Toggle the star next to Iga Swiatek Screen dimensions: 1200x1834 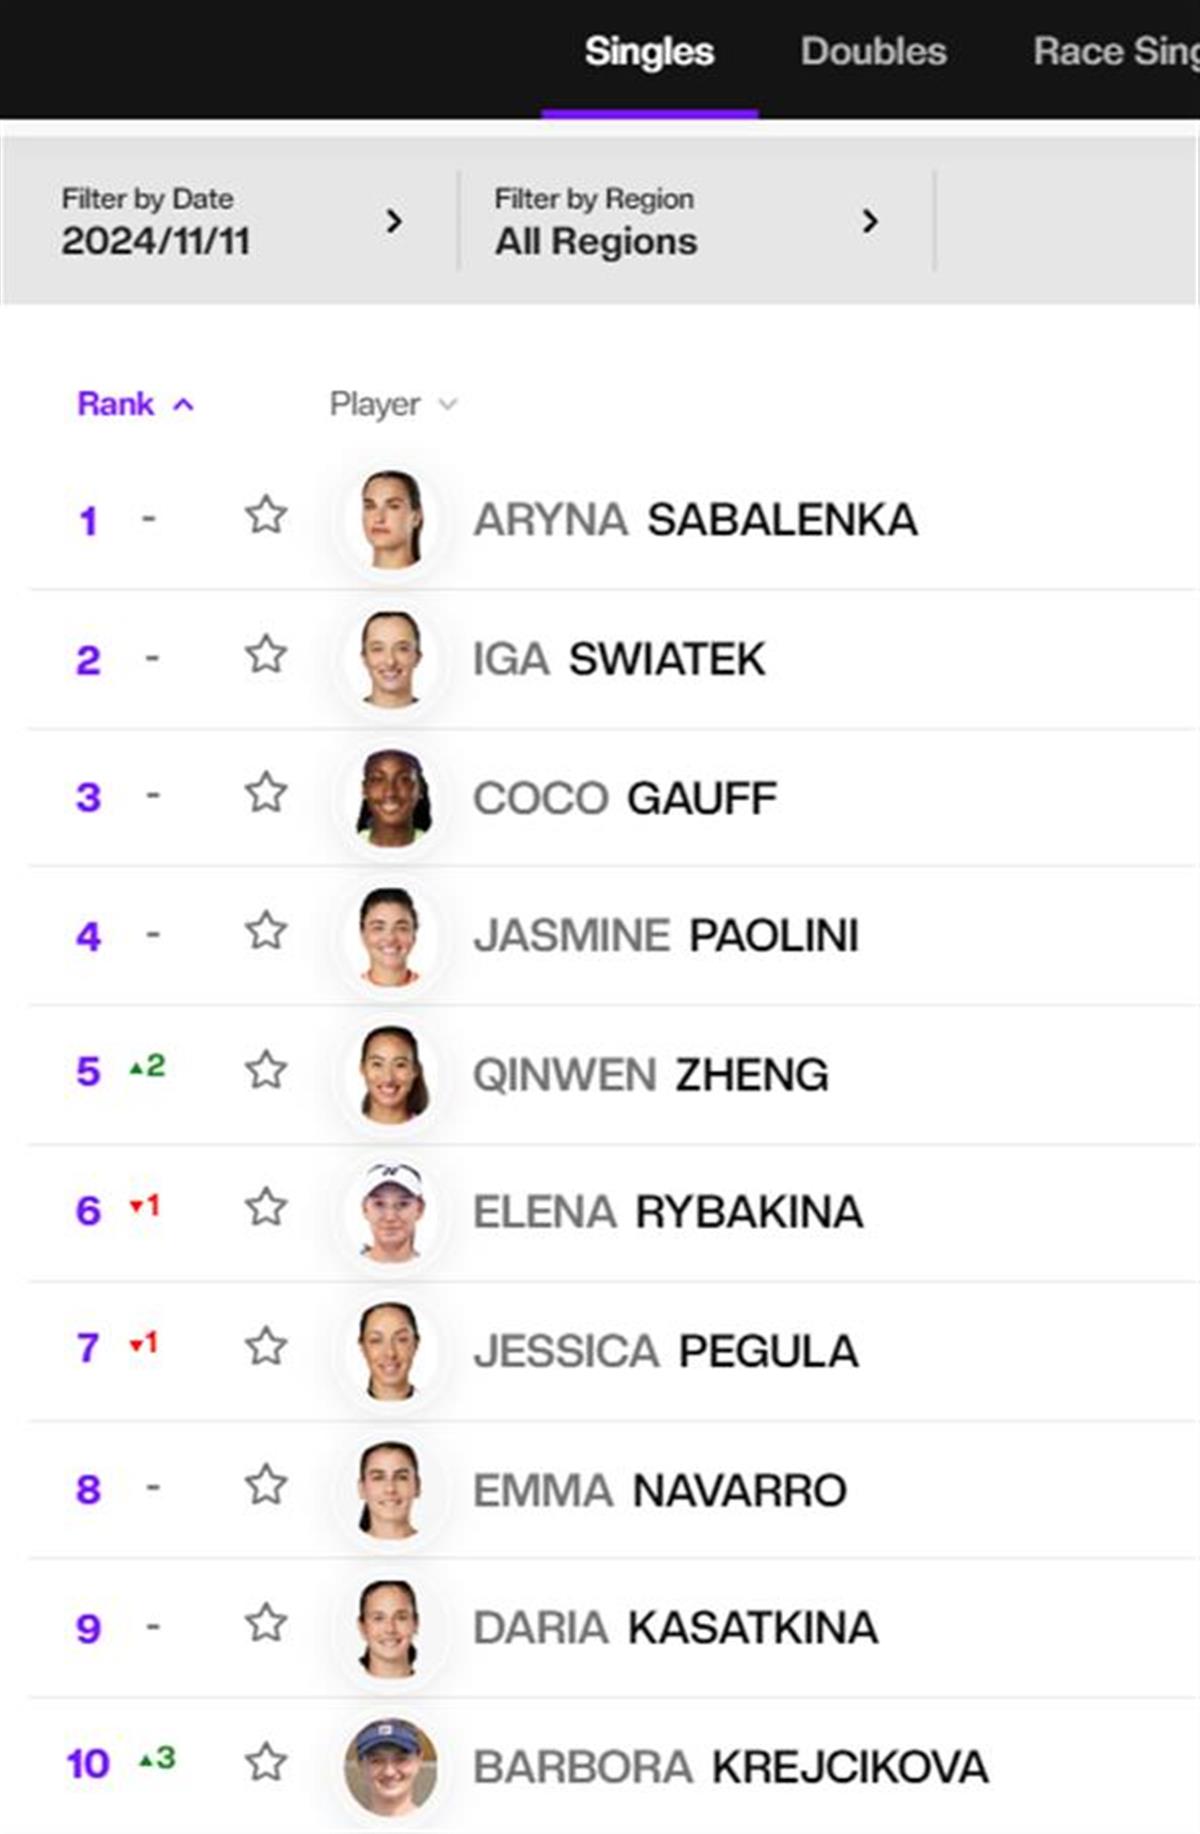tap(266, 655)
